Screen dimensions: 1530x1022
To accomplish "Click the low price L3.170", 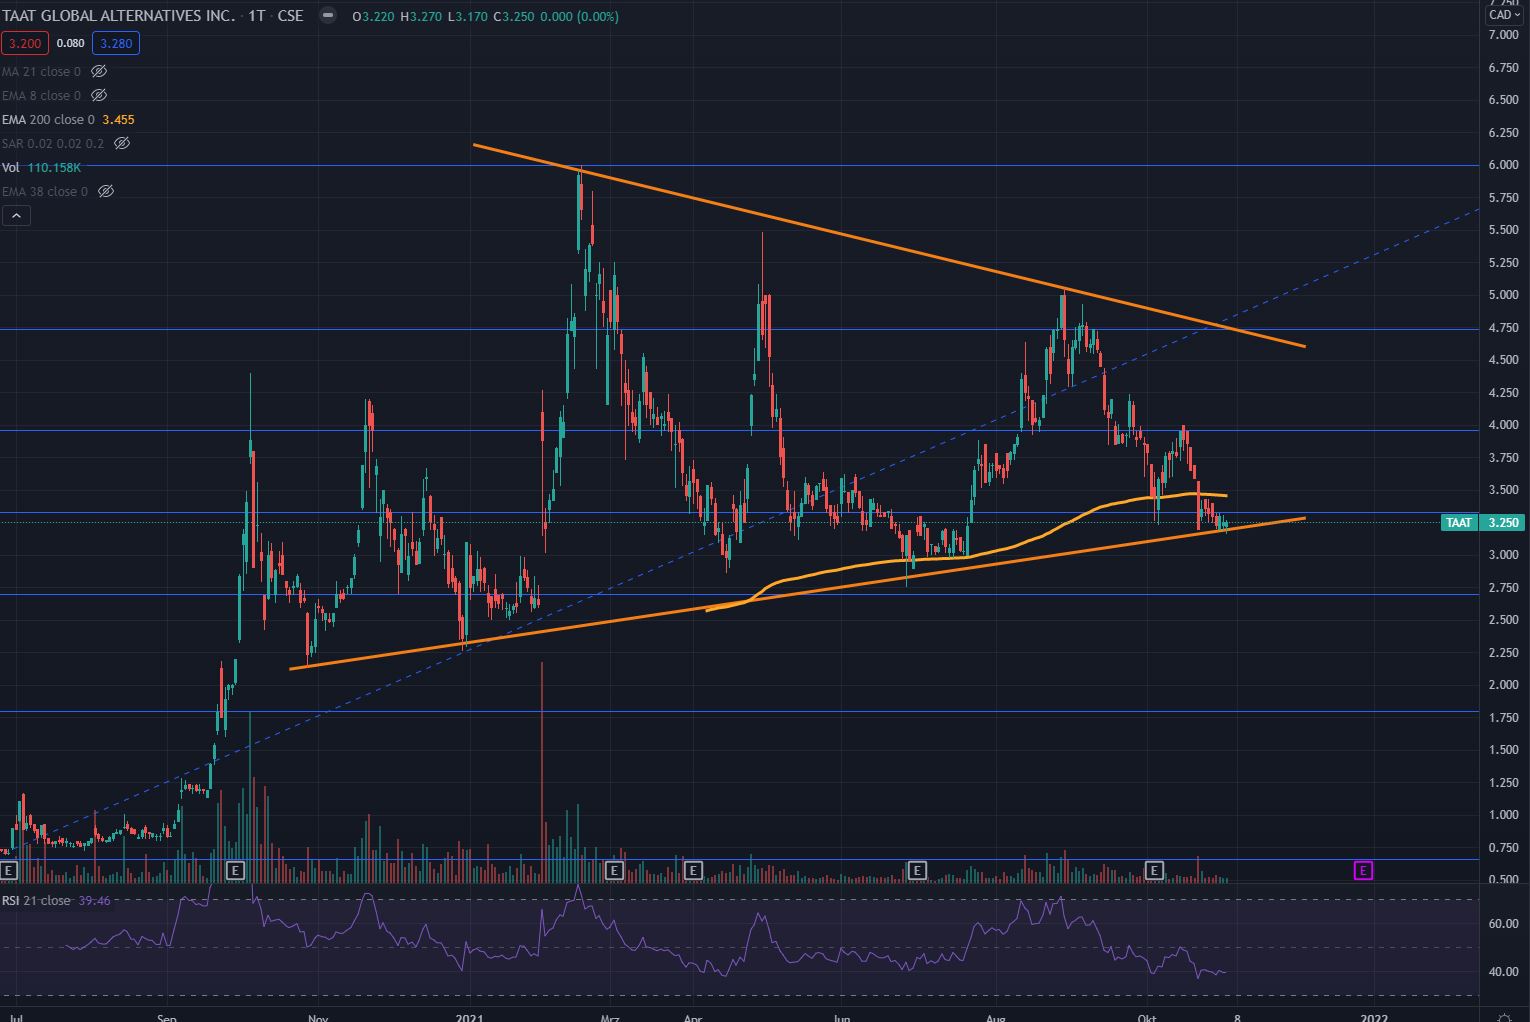I will click(468, 16).
